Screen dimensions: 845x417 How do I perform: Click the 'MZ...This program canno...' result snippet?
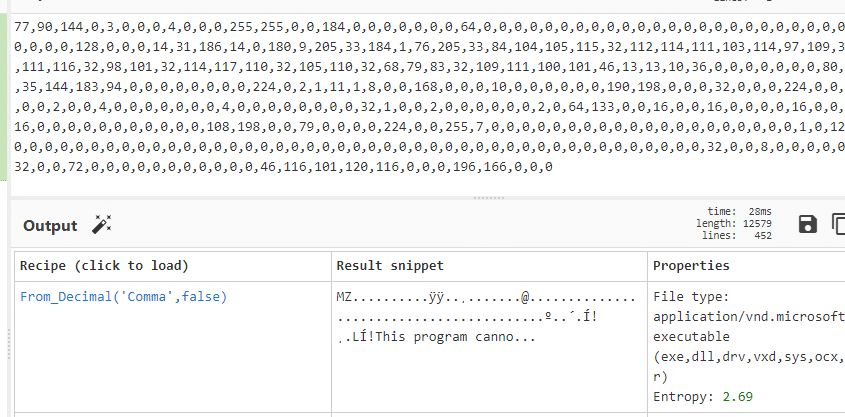click(x=486, y=317)
